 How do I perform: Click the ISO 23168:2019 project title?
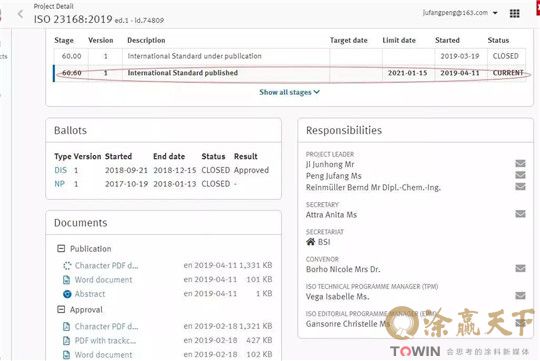pyautogui.click(x=73, y=19)
